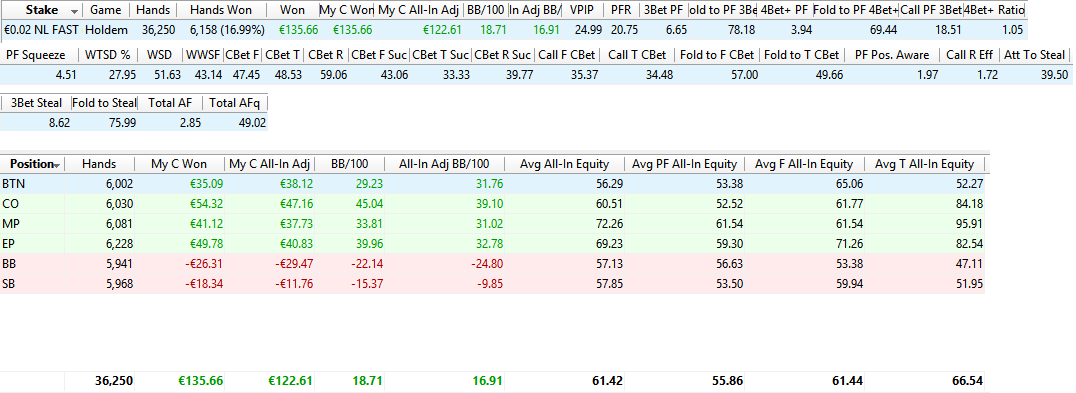Click the Hands Won column header
This screenshot has height=393, width=1076.
[x=221, y=10]
